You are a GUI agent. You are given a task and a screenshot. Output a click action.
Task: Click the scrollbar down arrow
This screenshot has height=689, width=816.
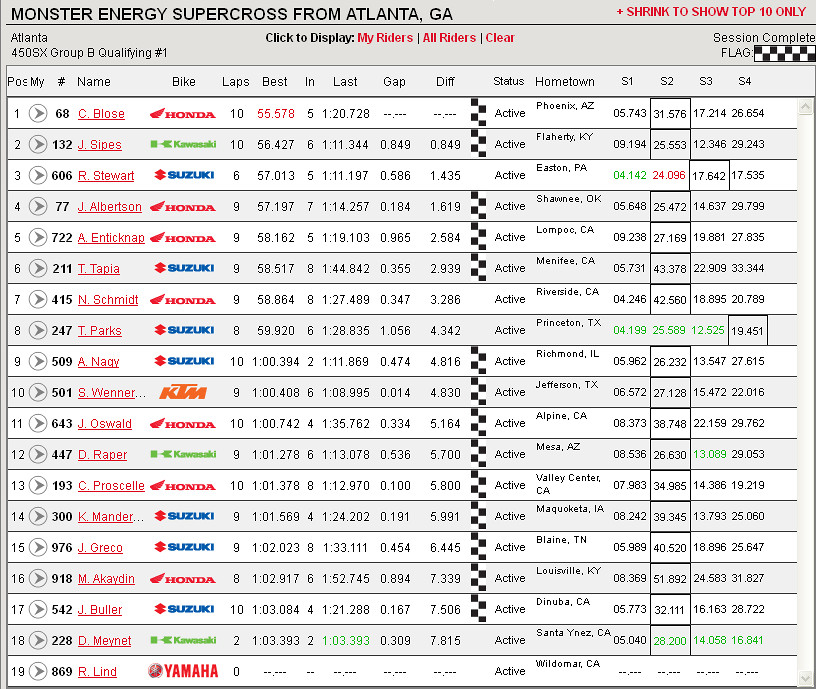pos(805,678)
